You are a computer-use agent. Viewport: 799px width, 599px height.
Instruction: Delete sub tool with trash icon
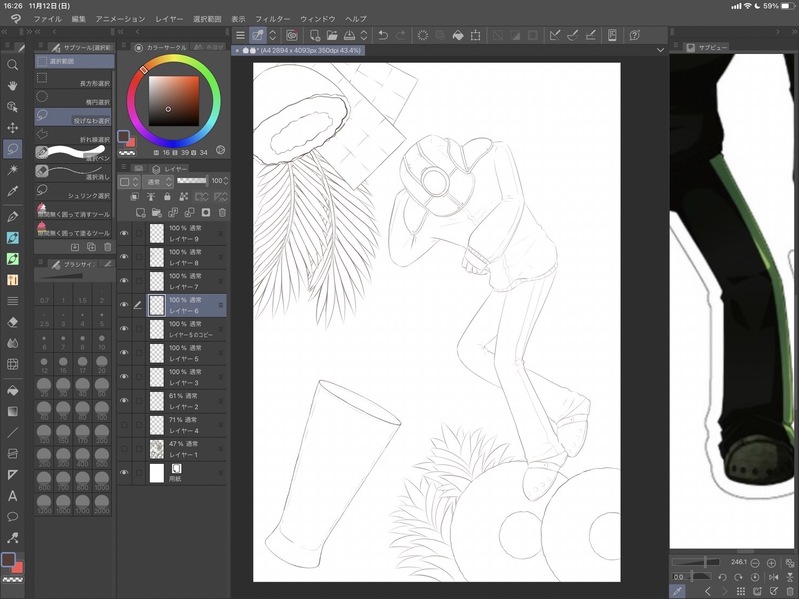pyautogui.click(x=108, y=247)
